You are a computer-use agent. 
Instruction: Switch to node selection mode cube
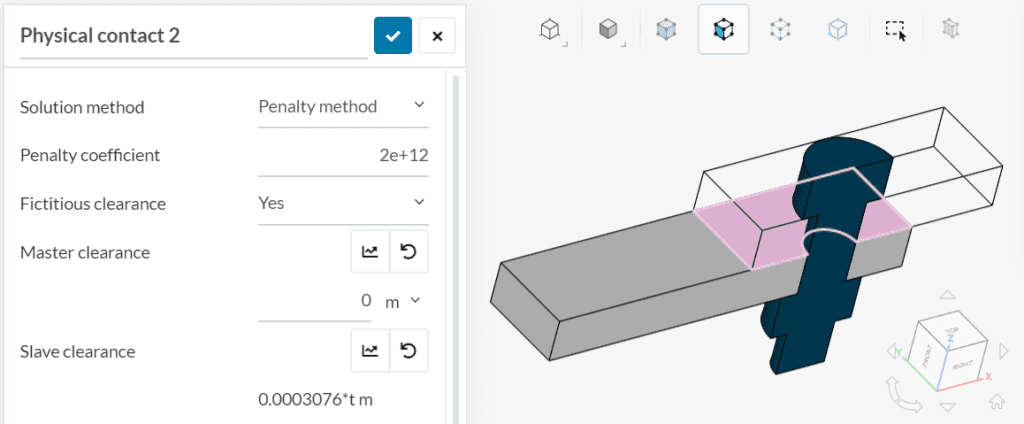pos(780,30)
